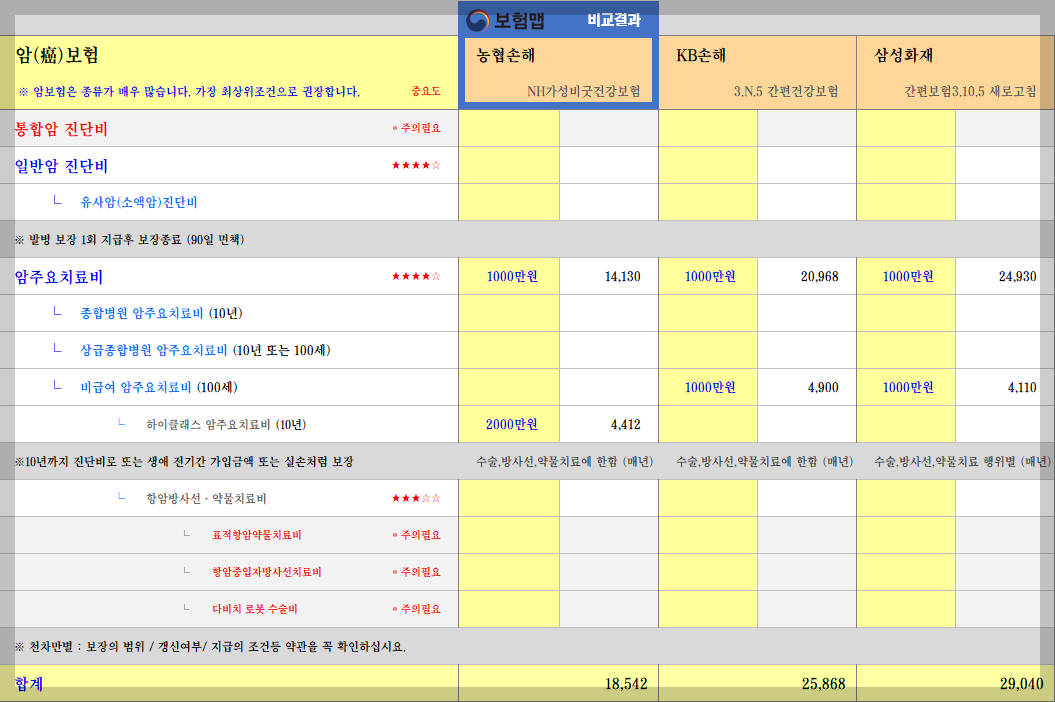Select the 농협손해 company header
Screen dimensions: 1055x702
(x=506, y=55)
